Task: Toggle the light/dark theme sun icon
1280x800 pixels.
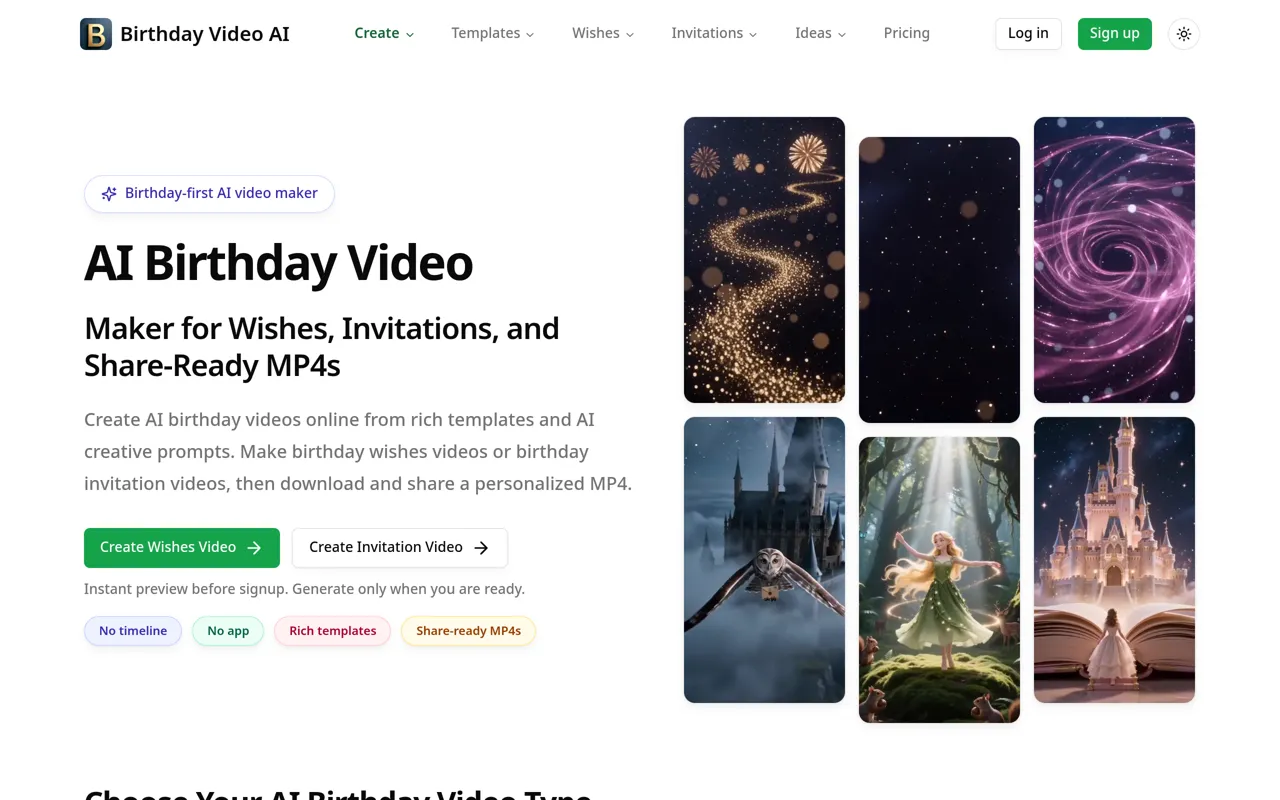Action: point(1184,34)
